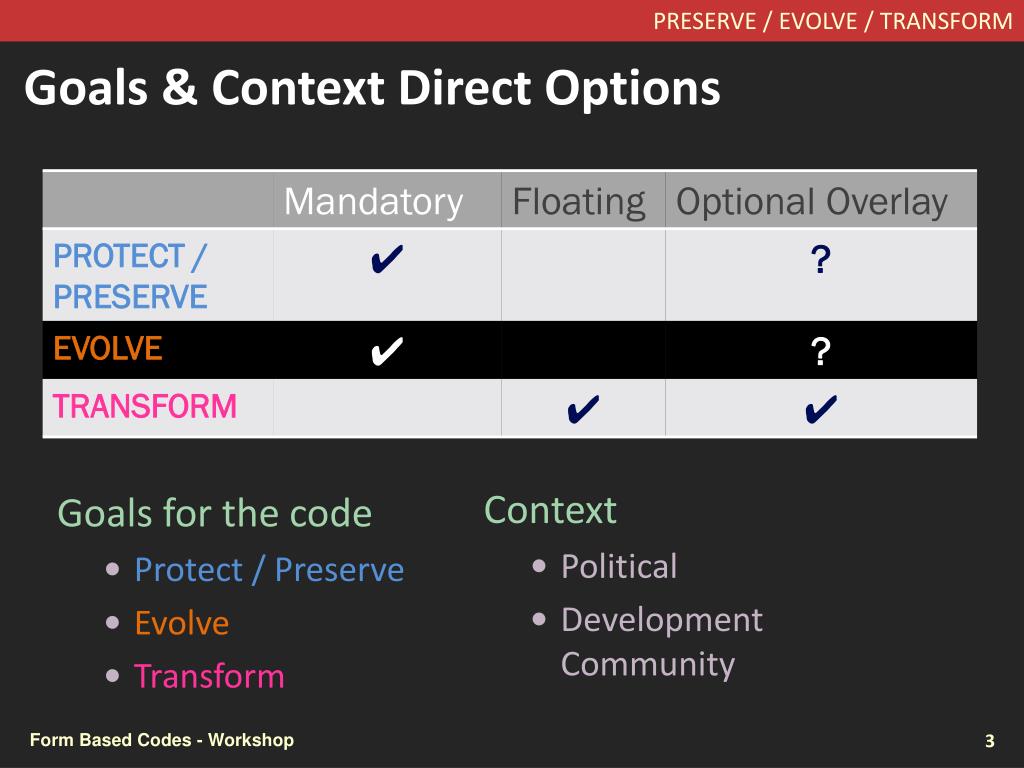1024x768 pixels.
Task: Click the checkmark in Protect/Preserve Mandatory cell
Action: (387, 259)
